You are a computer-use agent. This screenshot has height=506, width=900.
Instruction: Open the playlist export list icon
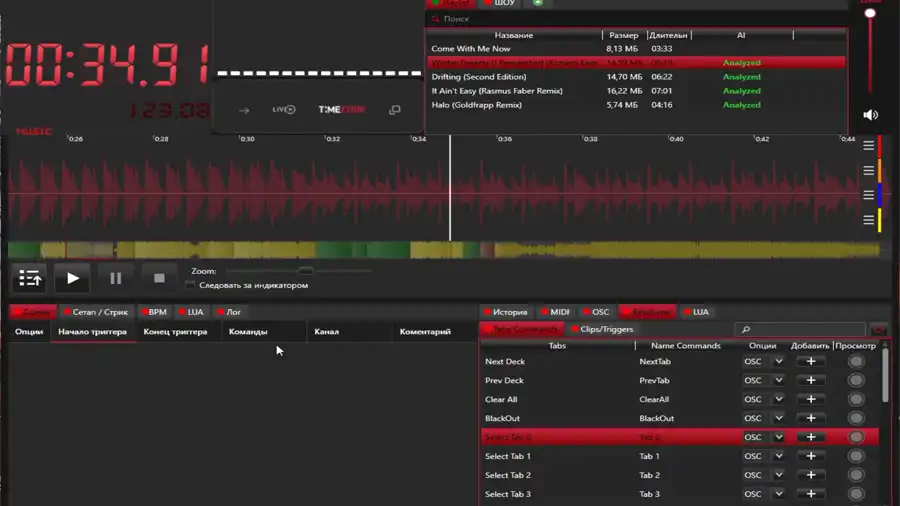point(30,278)
